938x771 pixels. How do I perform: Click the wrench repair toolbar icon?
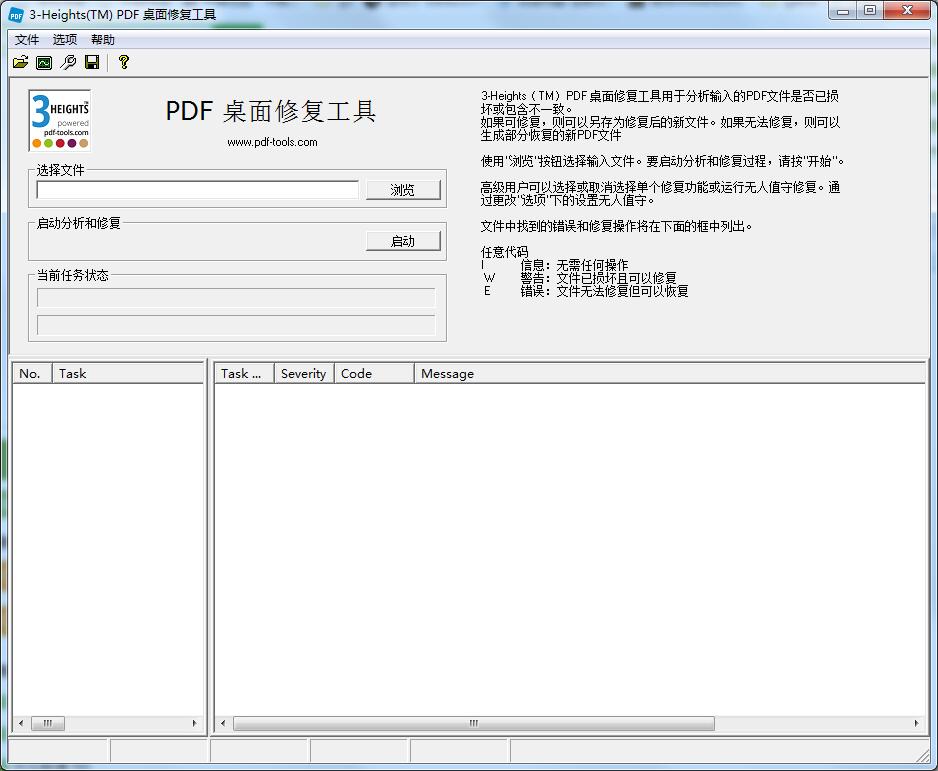(x=68, y=61)
